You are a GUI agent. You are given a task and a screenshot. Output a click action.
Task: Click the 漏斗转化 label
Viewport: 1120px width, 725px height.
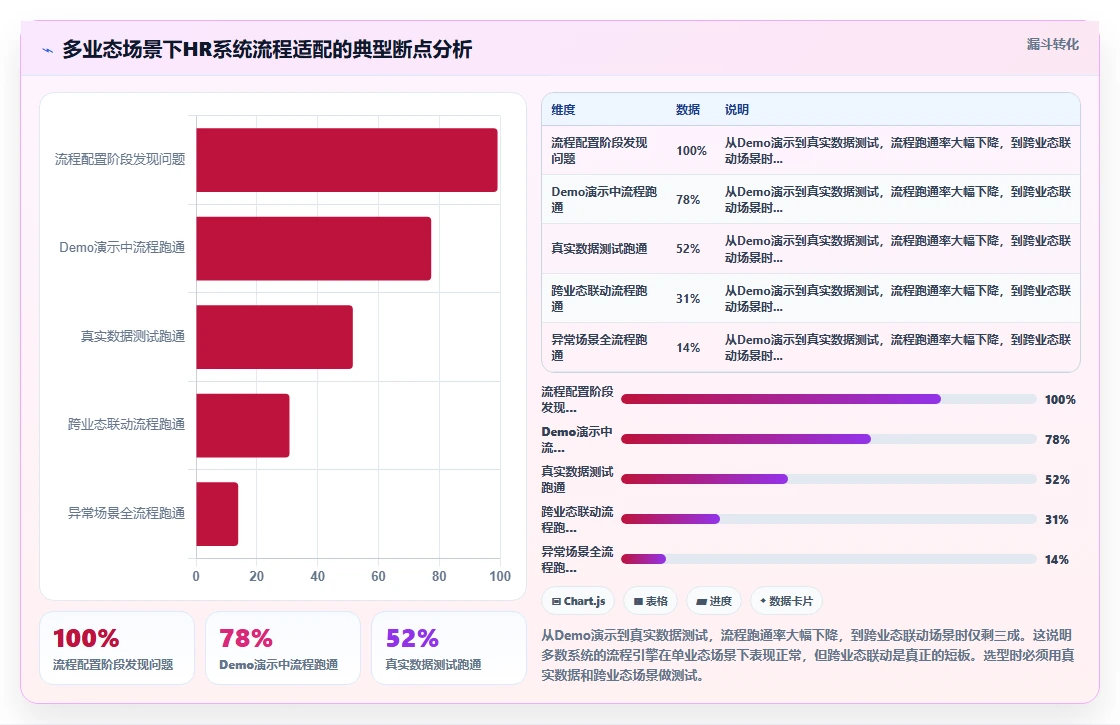(1052, 44)
